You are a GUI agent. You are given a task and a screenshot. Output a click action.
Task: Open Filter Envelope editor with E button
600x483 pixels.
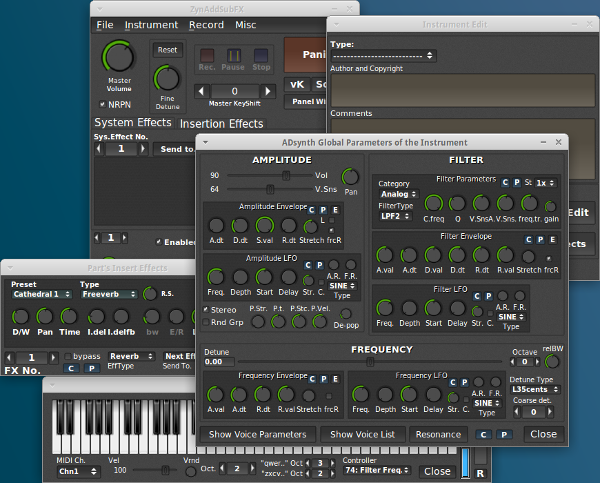click(553, 240)
